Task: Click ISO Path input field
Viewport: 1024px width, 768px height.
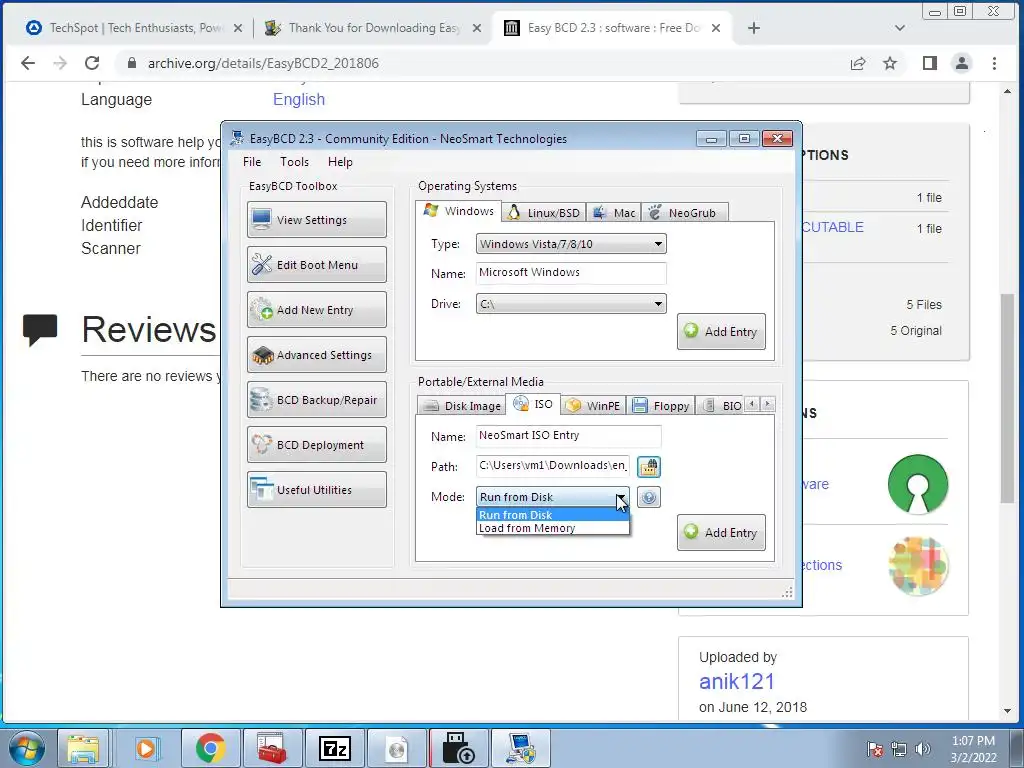Action: pyautogui.click(x=552, y=466)
